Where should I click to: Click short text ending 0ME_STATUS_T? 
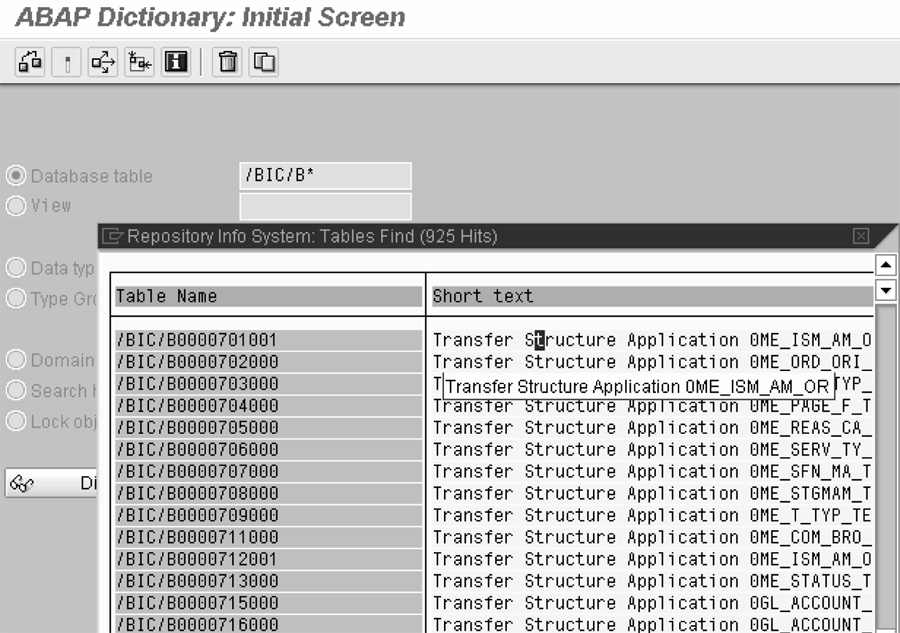coord(653,581)
